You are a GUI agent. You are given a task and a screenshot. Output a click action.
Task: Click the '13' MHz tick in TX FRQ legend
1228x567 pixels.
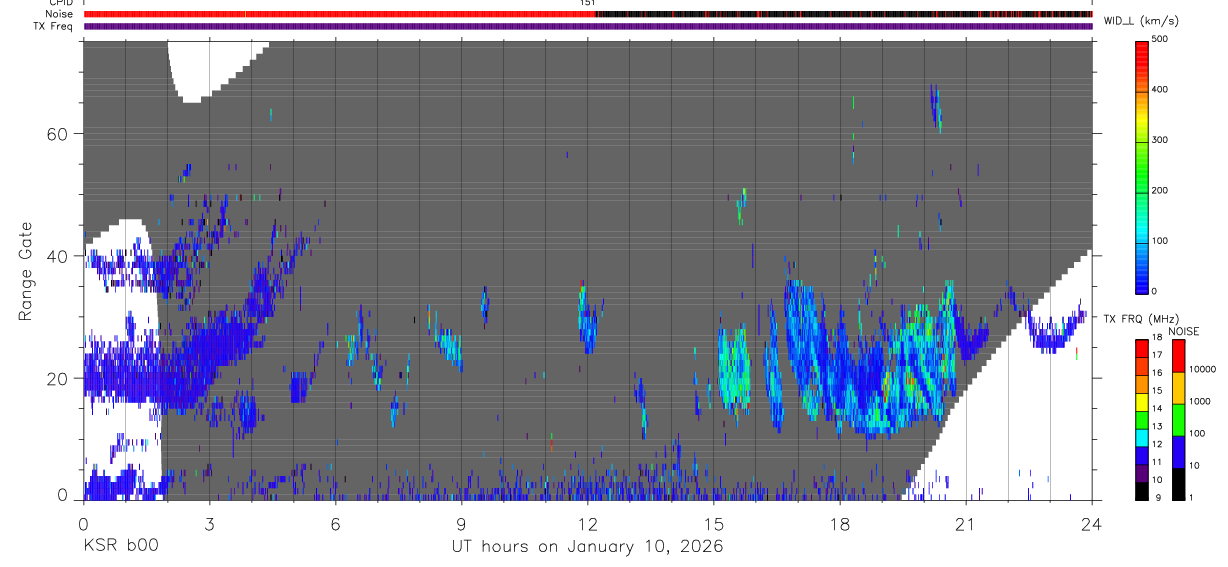[x=1157, y=426]
